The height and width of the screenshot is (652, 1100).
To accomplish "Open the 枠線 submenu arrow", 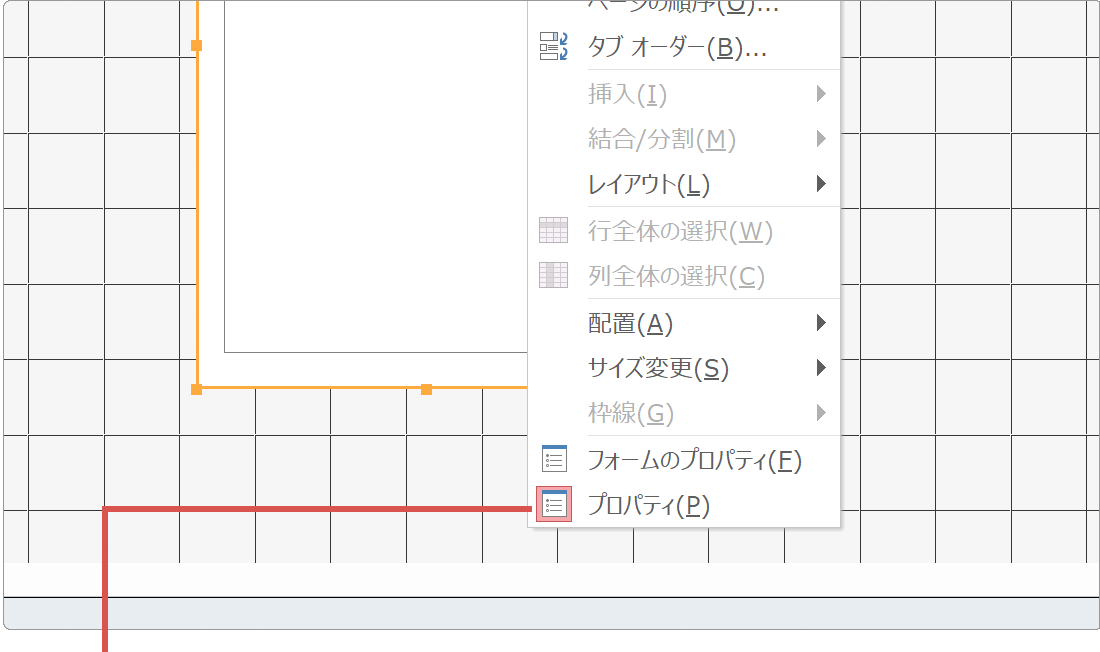I will (822, 412).
